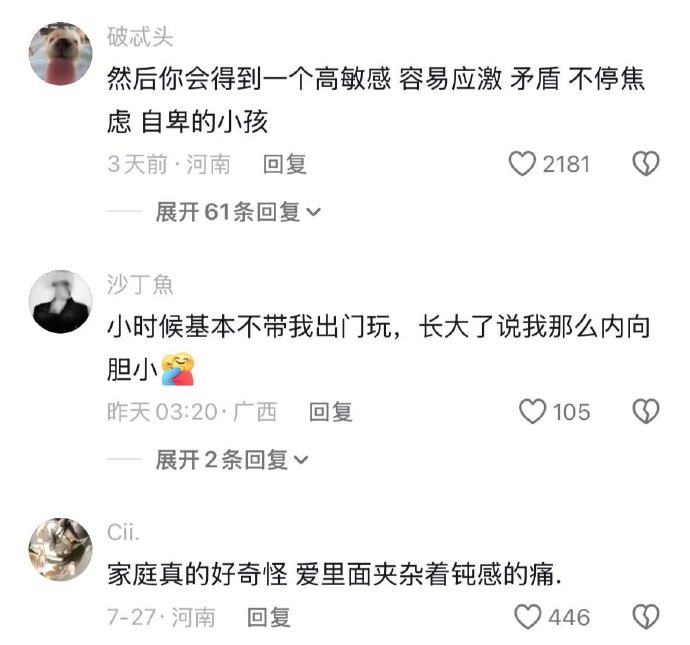The height and width of the screenshot is (645, 690).
Task: Tap broken heart on 沙丁魚's comment
Action: click(x=646, y=411)
